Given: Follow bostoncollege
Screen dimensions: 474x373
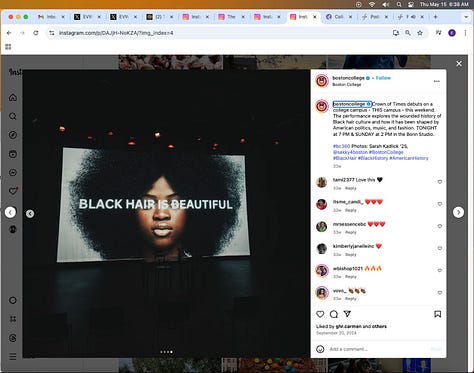Looking at the screenshot, I should coord(383,78).
